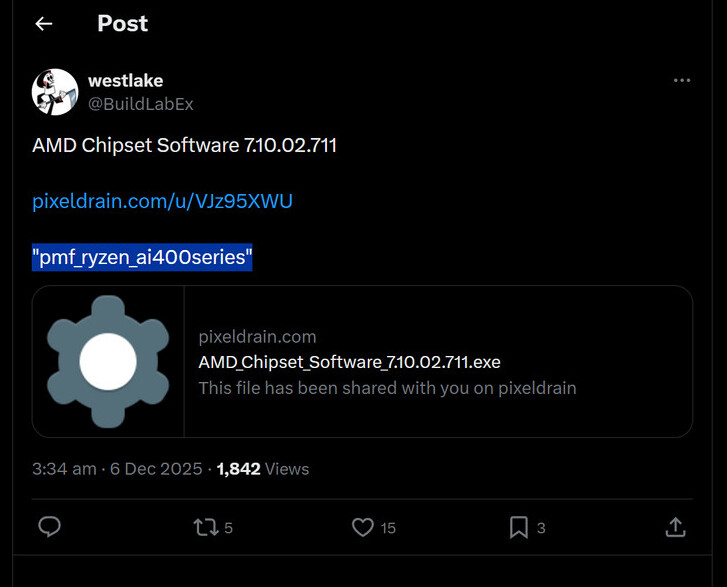
Task: Open AMD_Chipset_Software_7.10.02.711.exe card title
Action: tap(349, 362)
